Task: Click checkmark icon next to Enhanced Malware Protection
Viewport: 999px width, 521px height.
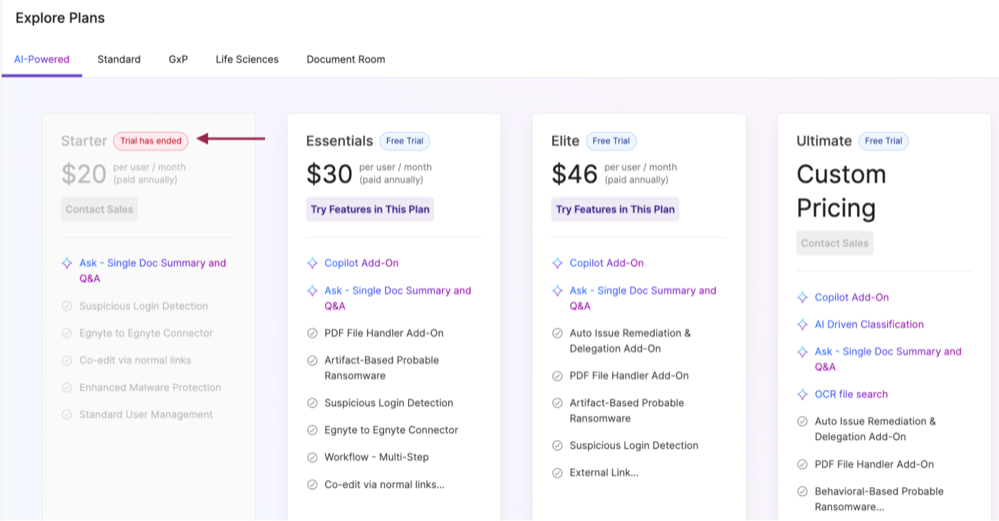Action: coord(67,388)
